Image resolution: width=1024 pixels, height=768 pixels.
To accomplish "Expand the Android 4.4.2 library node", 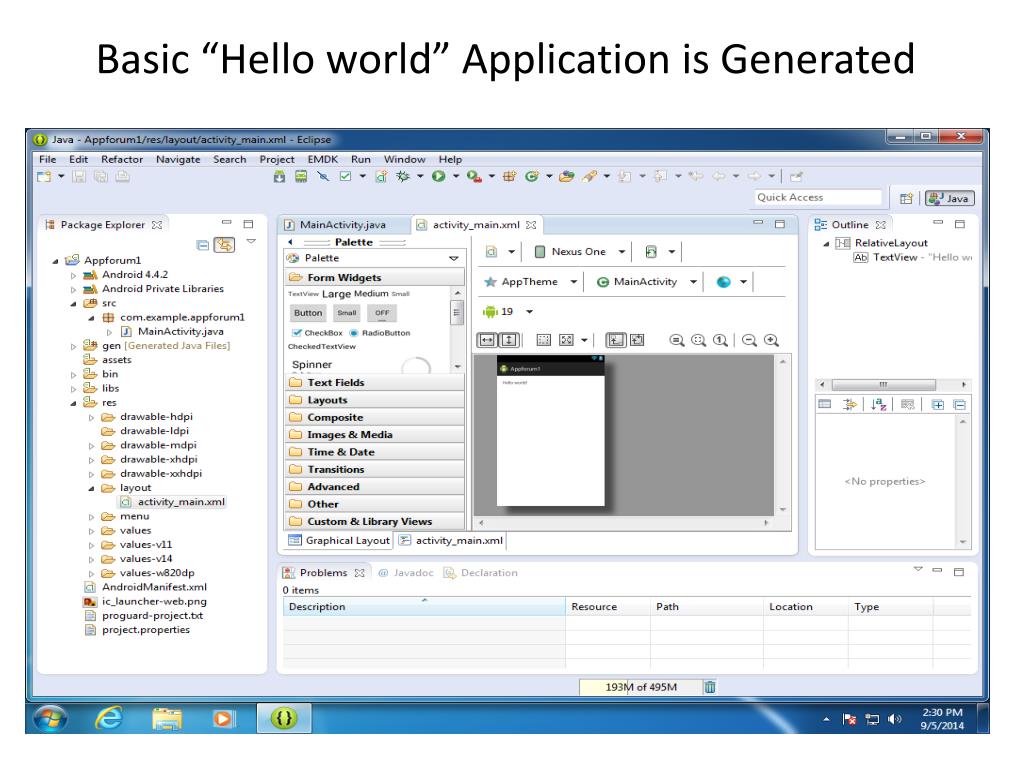I will tap(73, 276).
